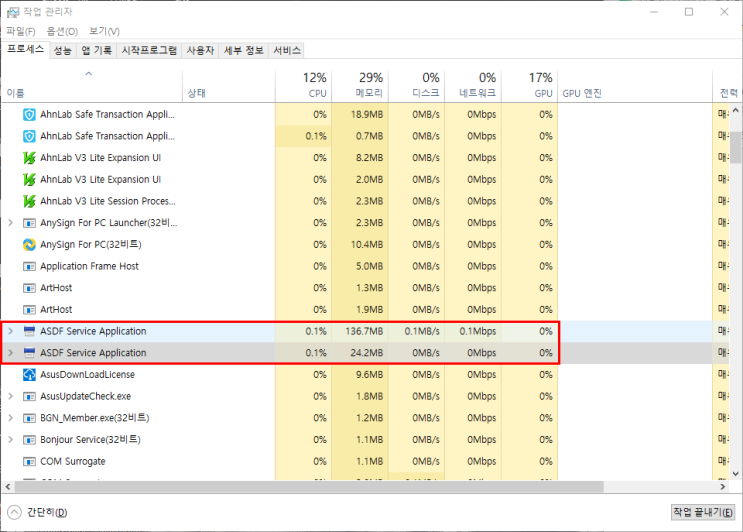Expand the Bonjour Service process

[10, 440]
